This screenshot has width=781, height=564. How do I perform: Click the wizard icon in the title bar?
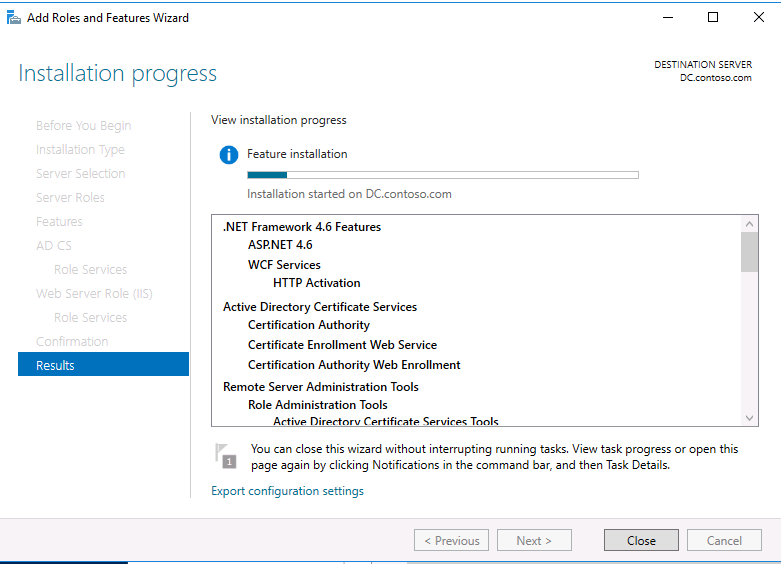point(14,17)
